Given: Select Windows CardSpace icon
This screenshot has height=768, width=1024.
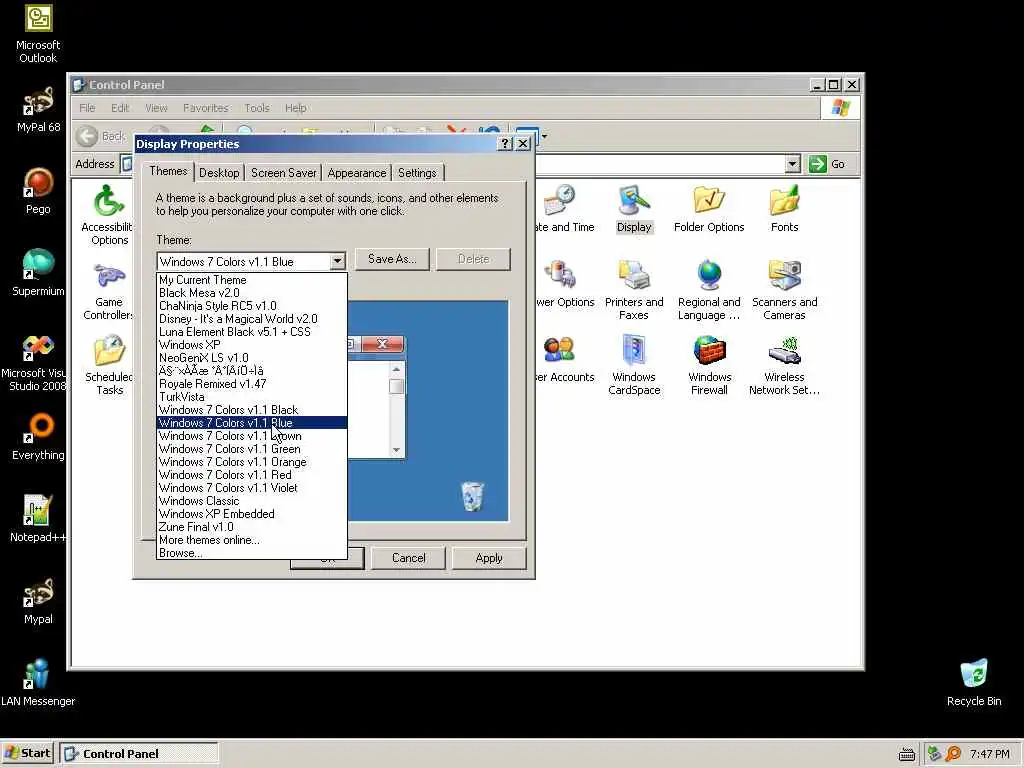Looking at the screenshot, I should [x=634, y=366].
